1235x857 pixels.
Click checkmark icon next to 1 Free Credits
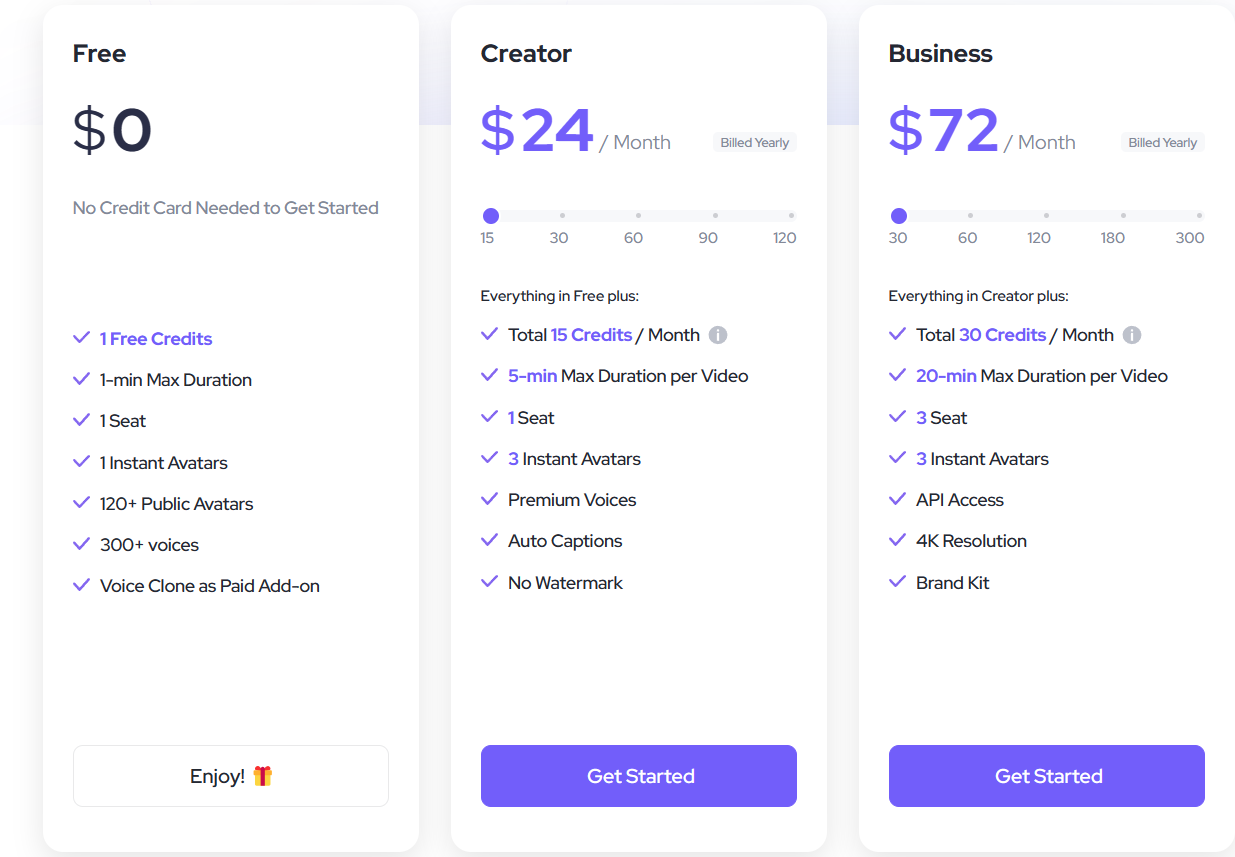(82, 338)
